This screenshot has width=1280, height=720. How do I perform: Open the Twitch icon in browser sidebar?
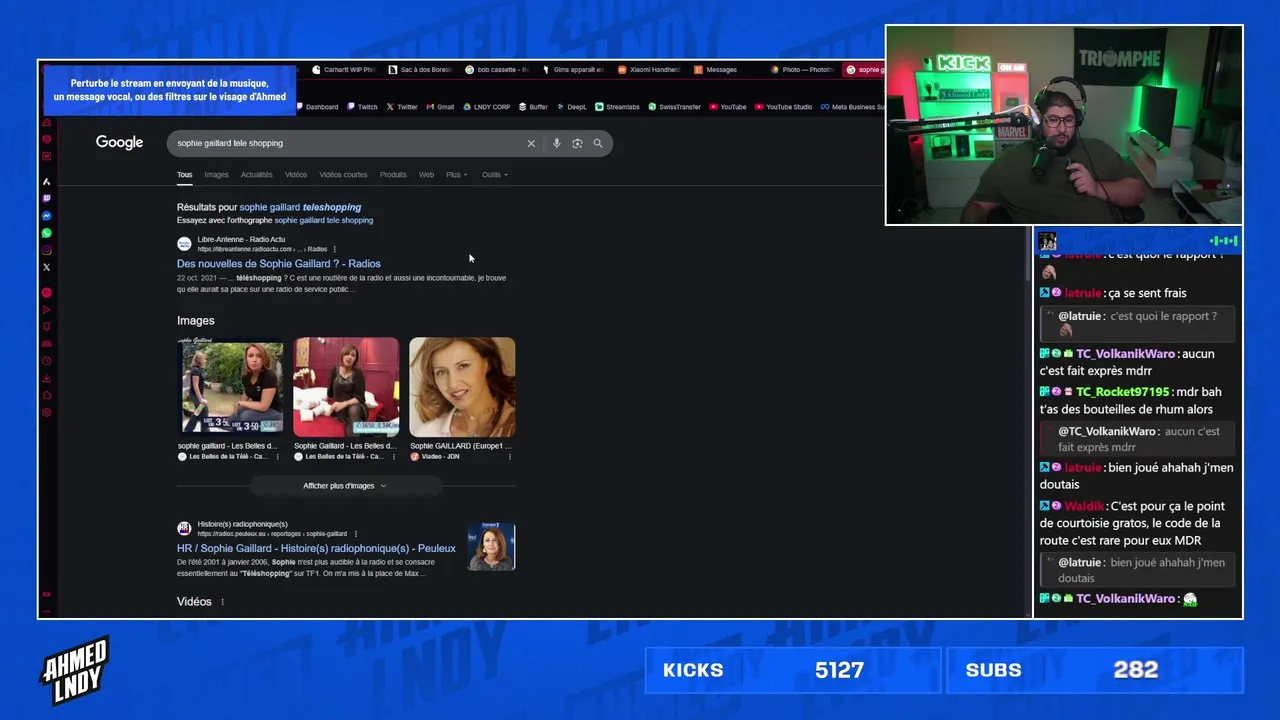click(x=46, y=199)
